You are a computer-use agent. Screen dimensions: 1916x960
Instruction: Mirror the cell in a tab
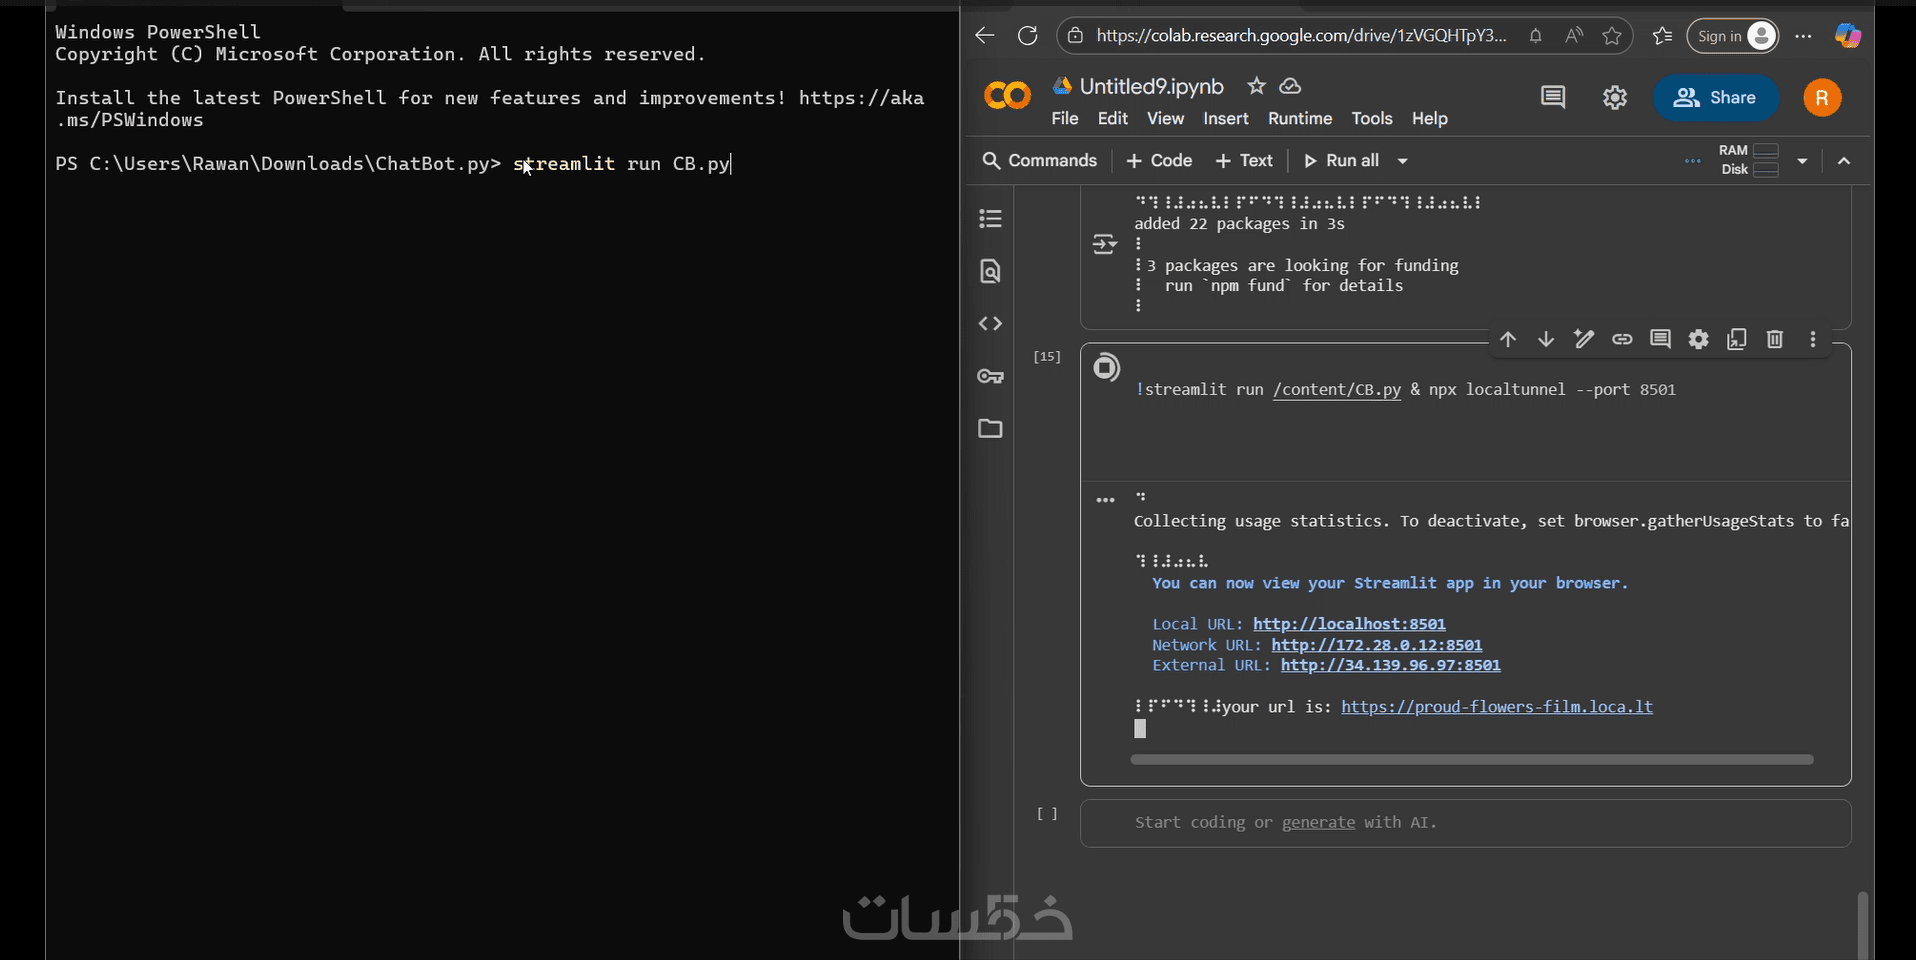(1737, 339)
